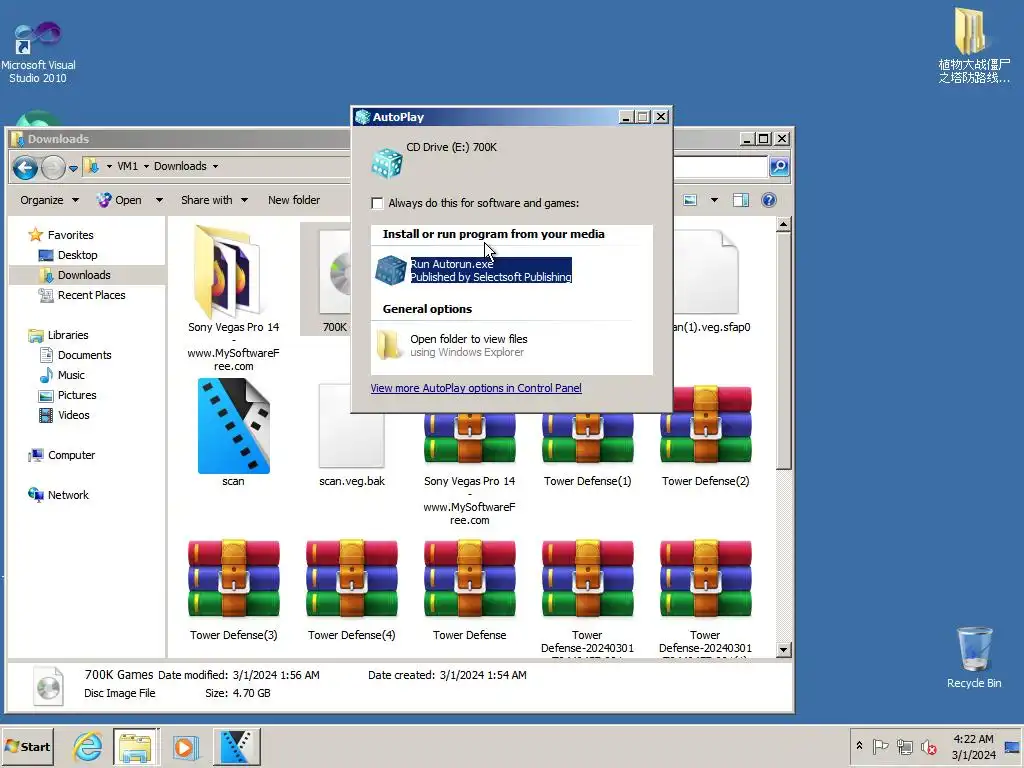
Task: Toggle the preview pane button
Action: point(741,200)
